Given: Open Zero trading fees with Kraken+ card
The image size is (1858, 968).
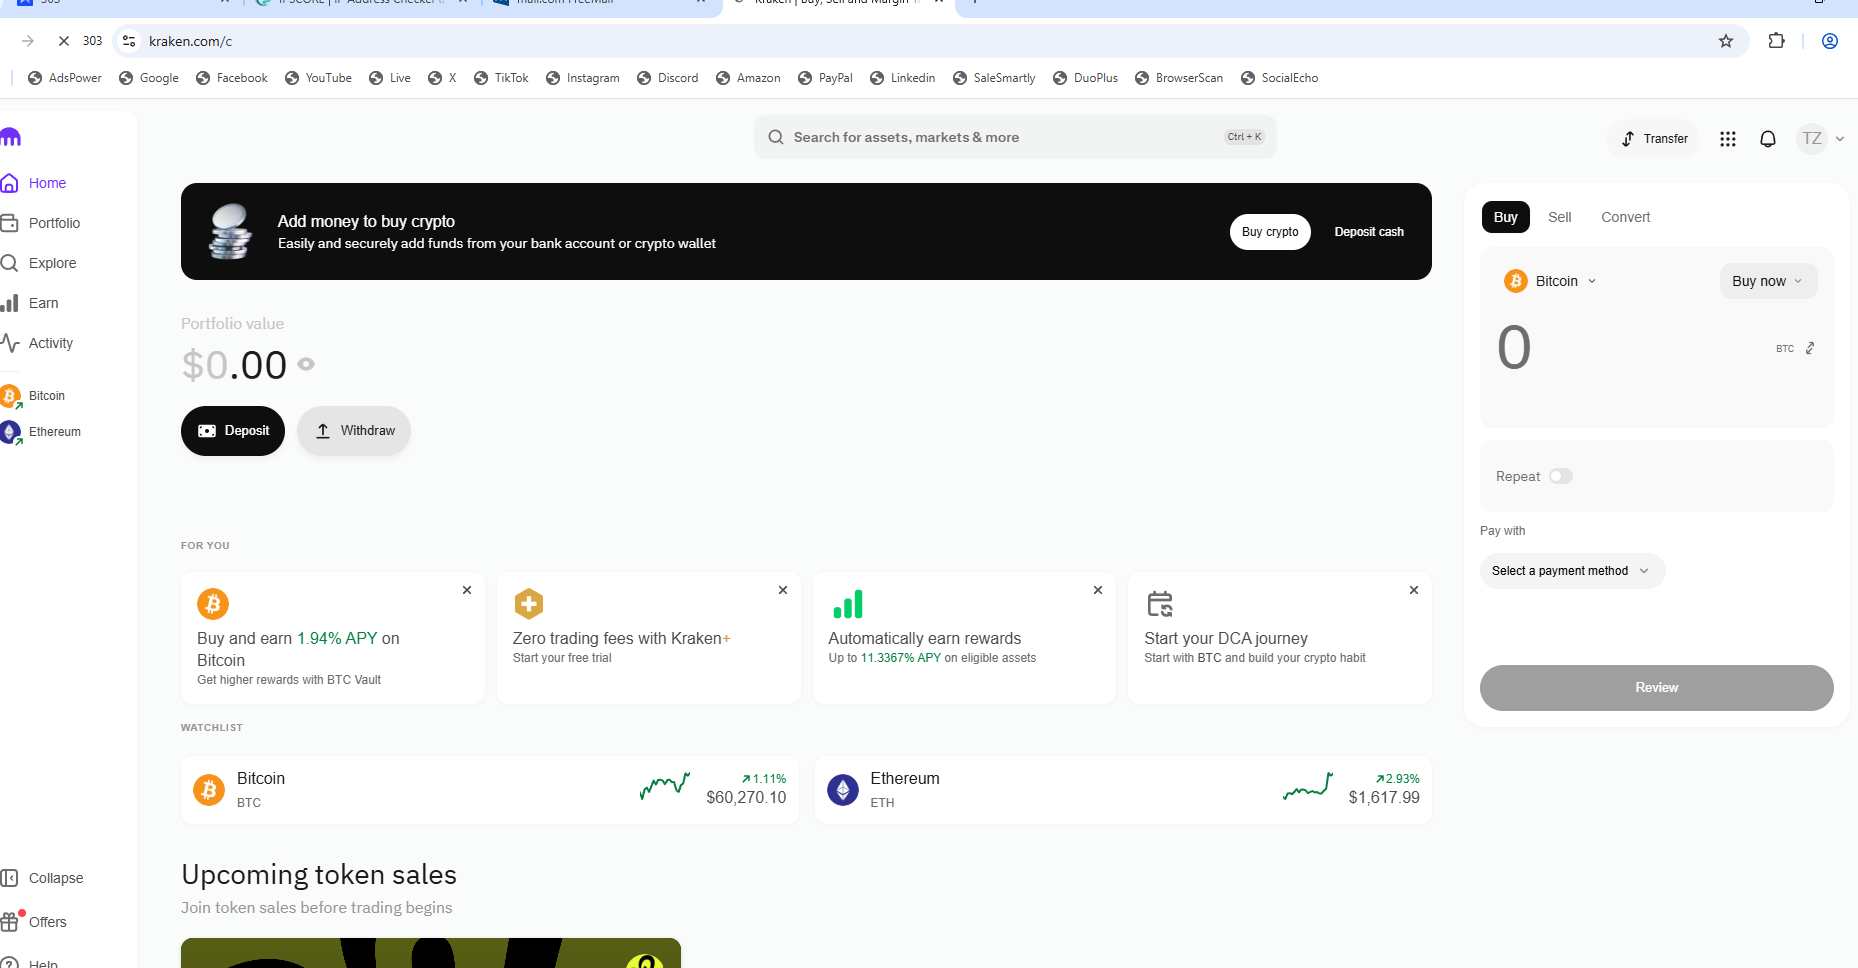Looking at the screenshot, I should click(649, 638).
